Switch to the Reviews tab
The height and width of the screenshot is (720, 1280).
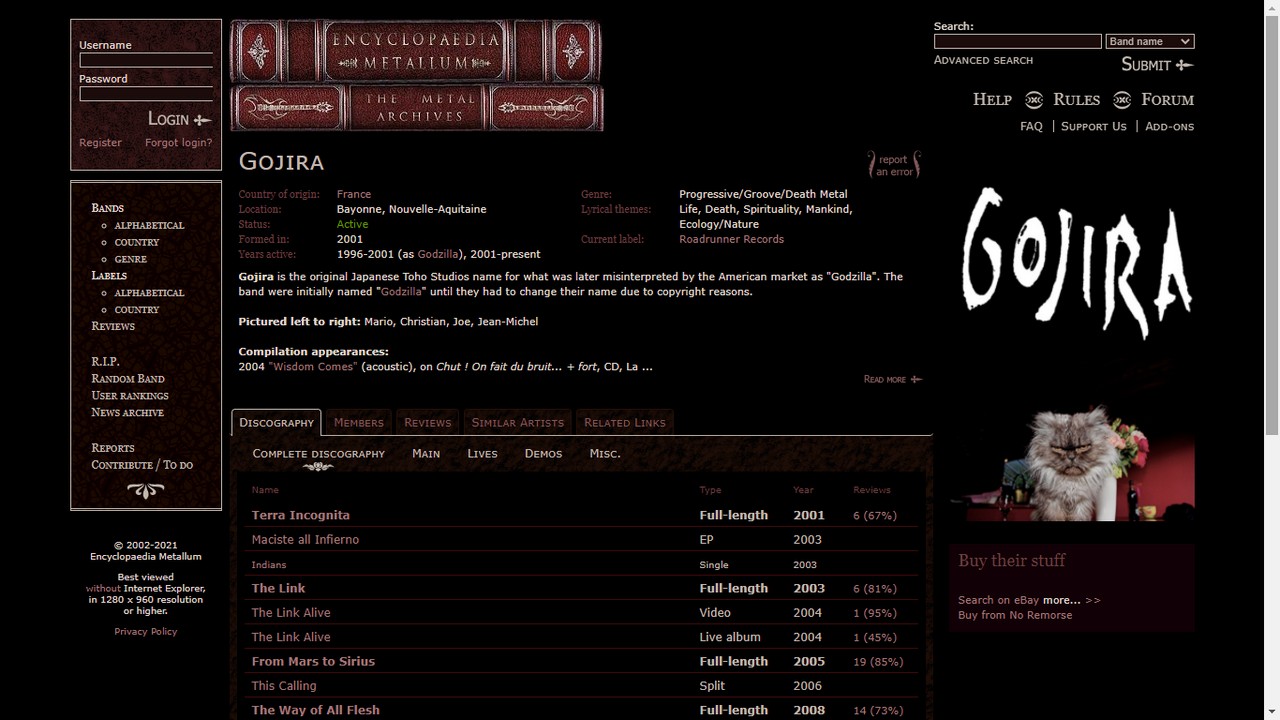427,423
